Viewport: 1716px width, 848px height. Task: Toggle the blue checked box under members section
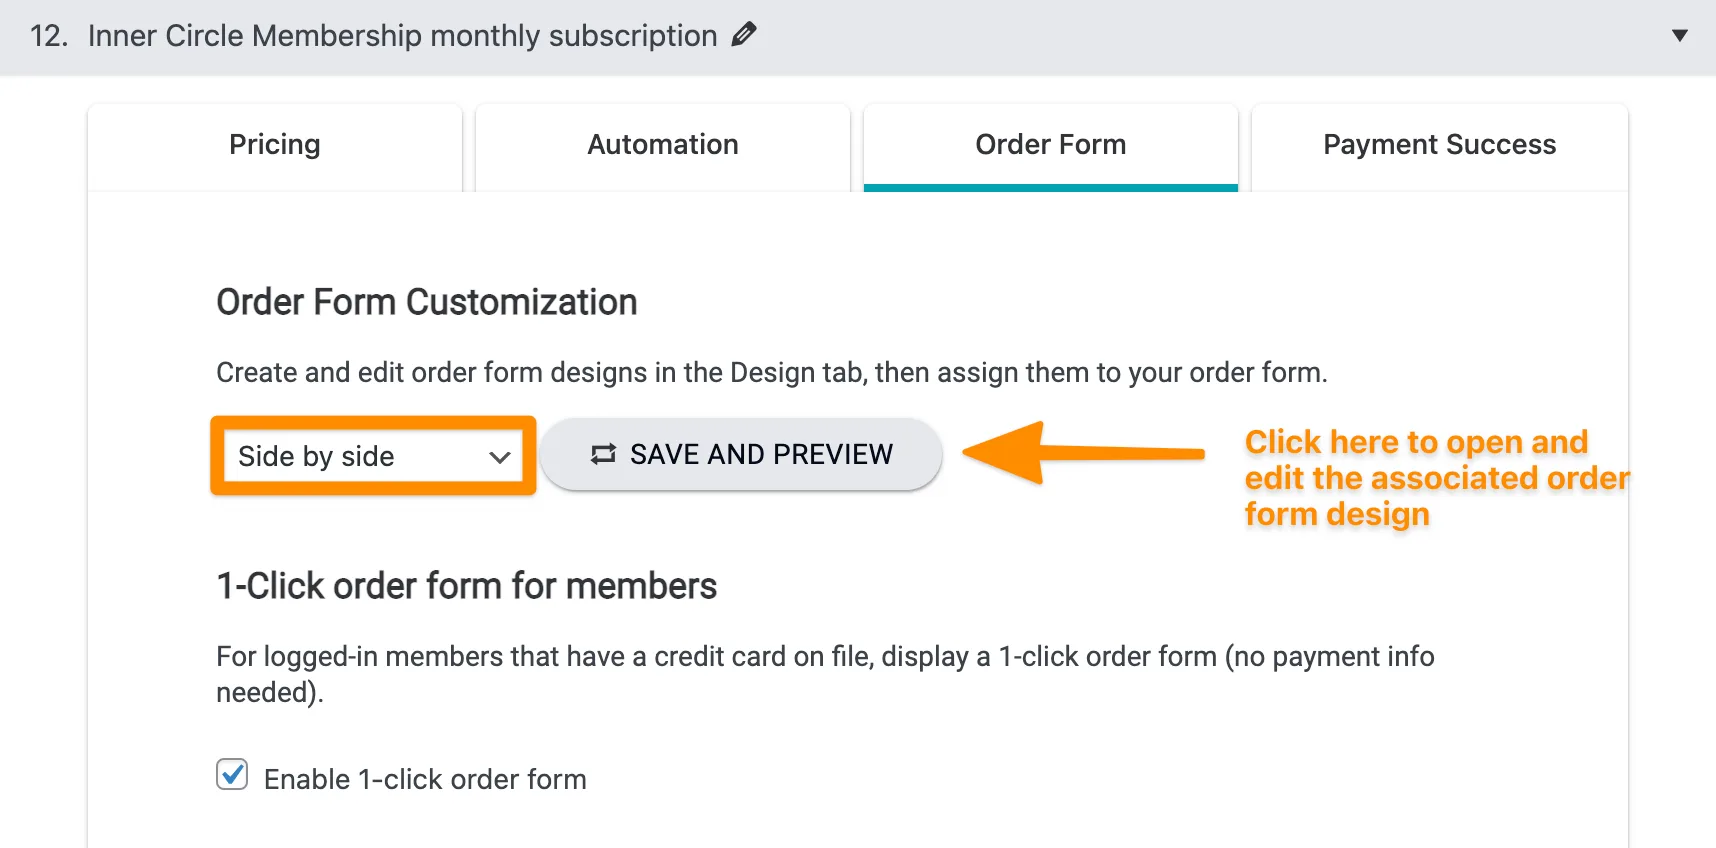(x=231, y=774)
